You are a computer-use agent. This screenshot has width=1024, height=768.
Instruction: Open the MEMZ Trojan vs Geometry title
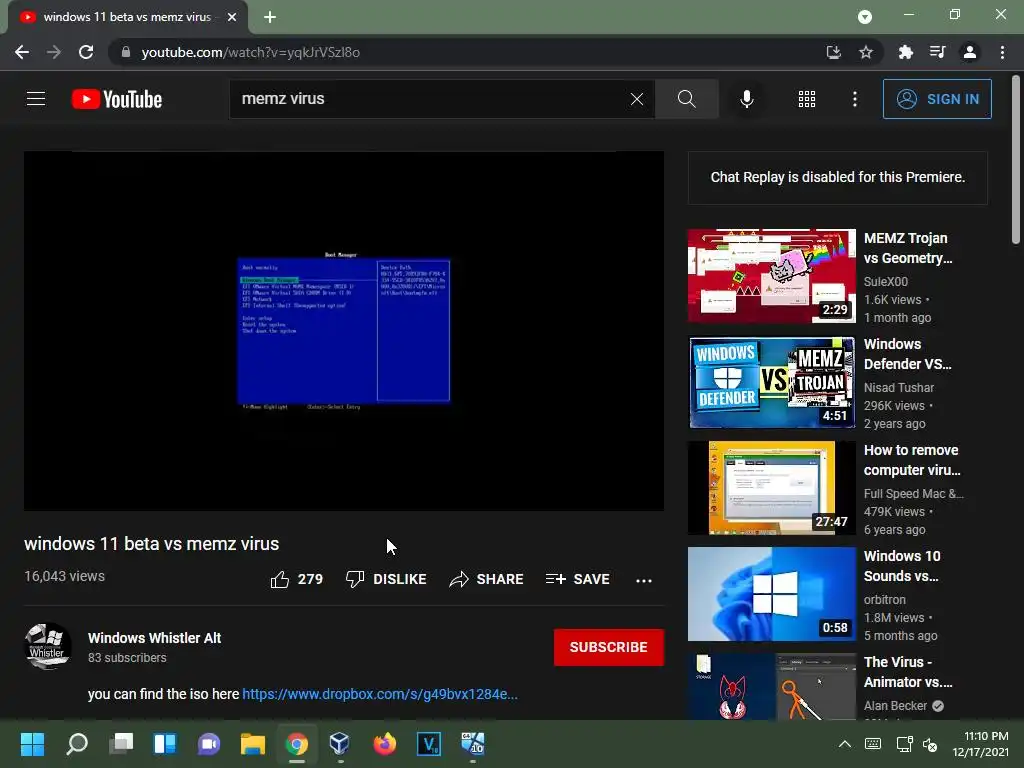(908, 248)
